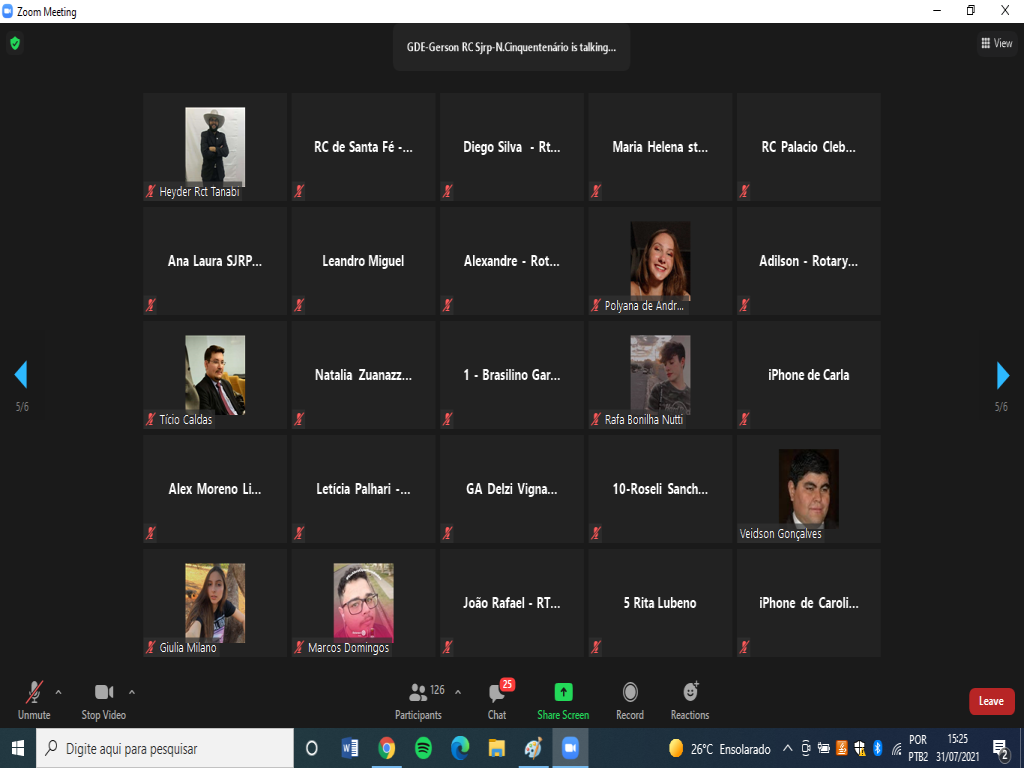This screenshot has height=768, width=1024.
Task: Click the green Share Screen icon
Action: pyautogui.click(x=563, y=699)
